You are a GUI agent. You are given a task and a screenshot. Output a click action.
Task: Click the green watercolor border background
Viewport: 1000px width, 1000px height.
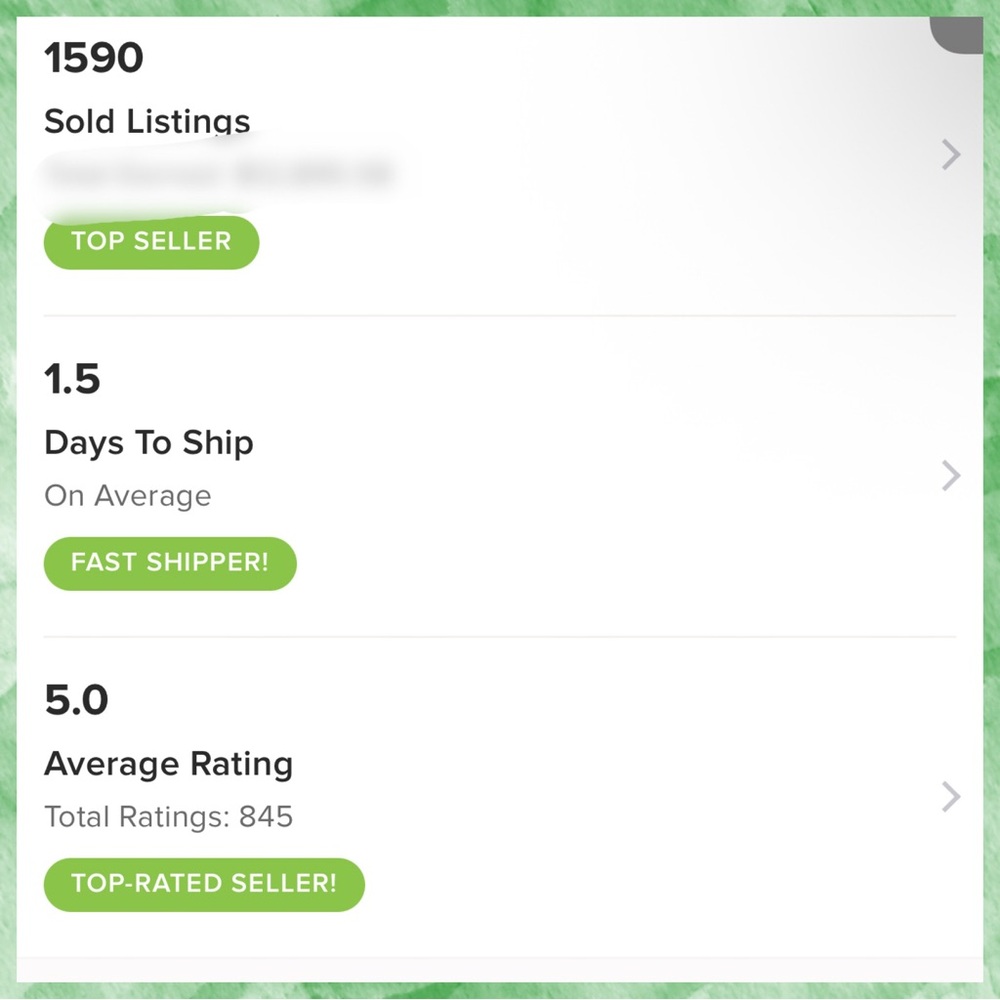[8, 500]
